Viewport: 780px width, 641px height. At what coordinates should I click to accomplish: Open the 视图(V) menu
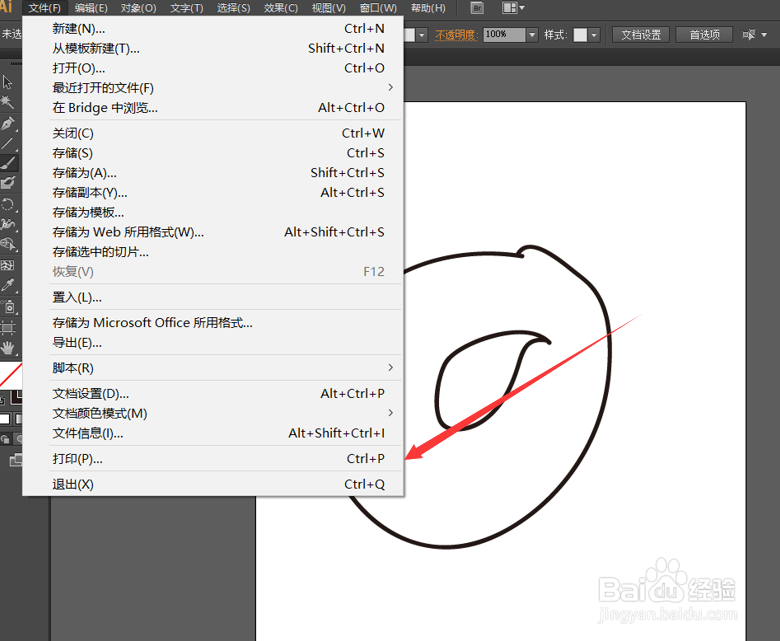(x=328, y=8)
